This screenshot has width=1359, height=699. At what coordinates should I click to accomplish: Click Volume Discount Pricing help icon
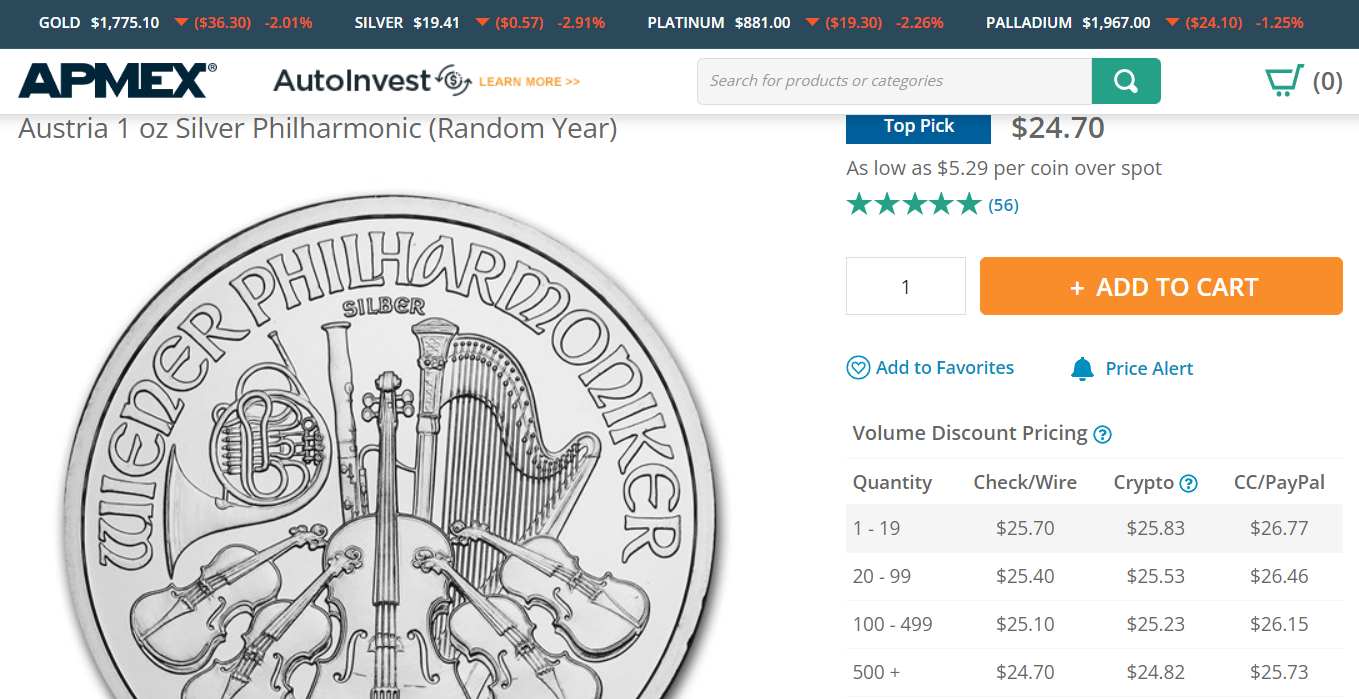[x=1102, y=434]
